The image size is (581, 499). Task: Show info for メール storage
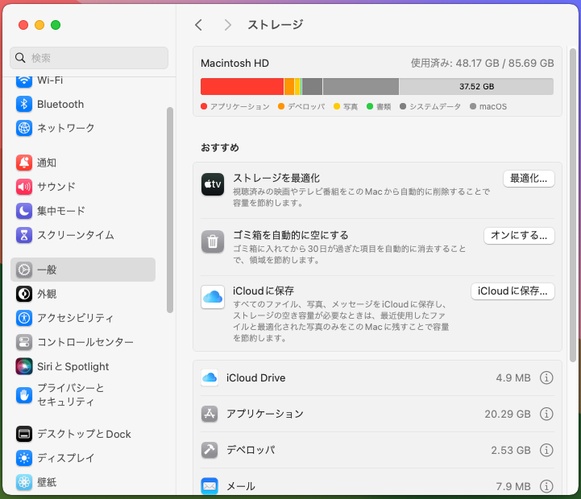[x=546, y=486]
